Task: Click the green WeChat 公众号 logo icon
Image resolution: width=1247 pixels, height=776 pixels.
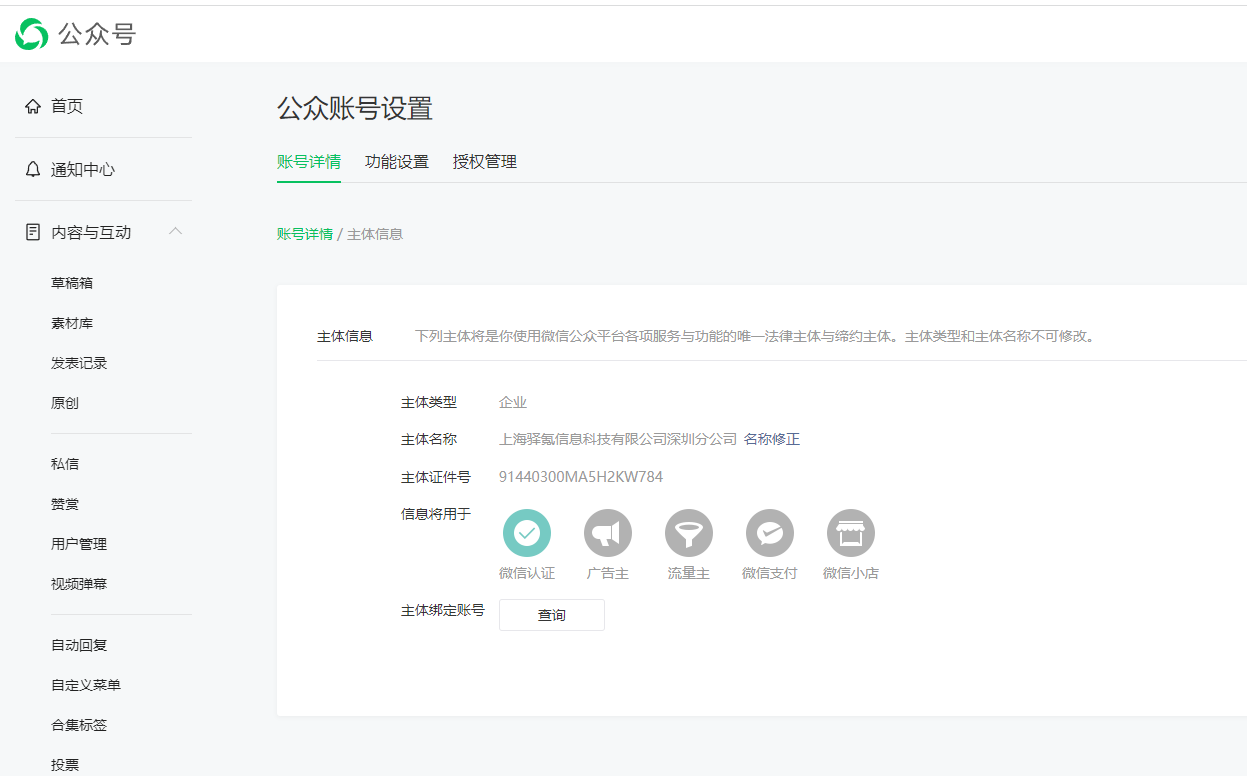Action: coord(31,34)
